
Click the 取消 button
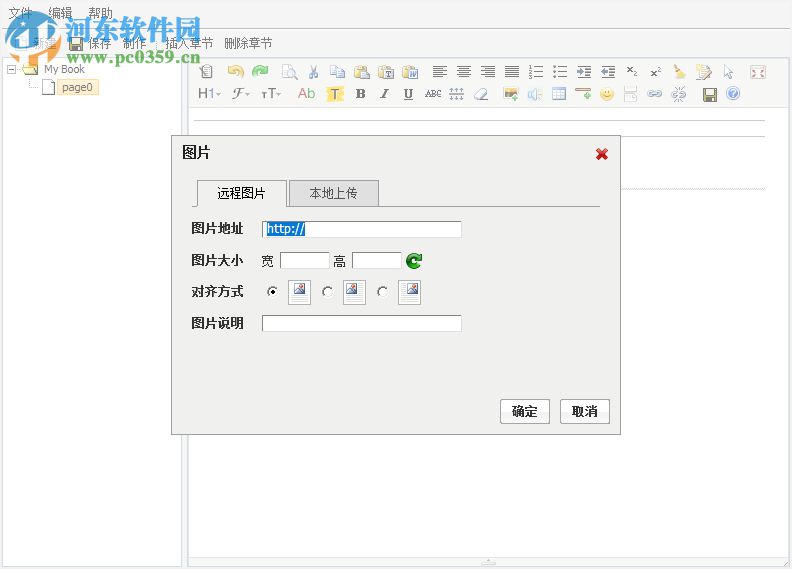click(585, 411)
